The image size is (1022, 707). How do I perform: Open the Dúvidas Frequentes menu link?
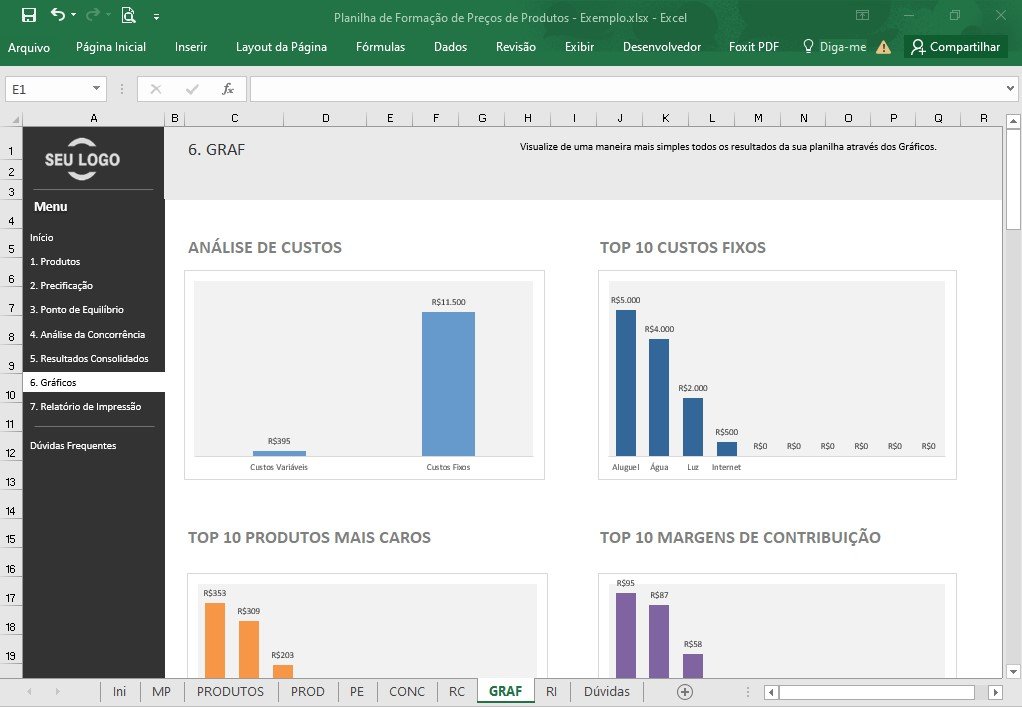[x=73, y=446]
